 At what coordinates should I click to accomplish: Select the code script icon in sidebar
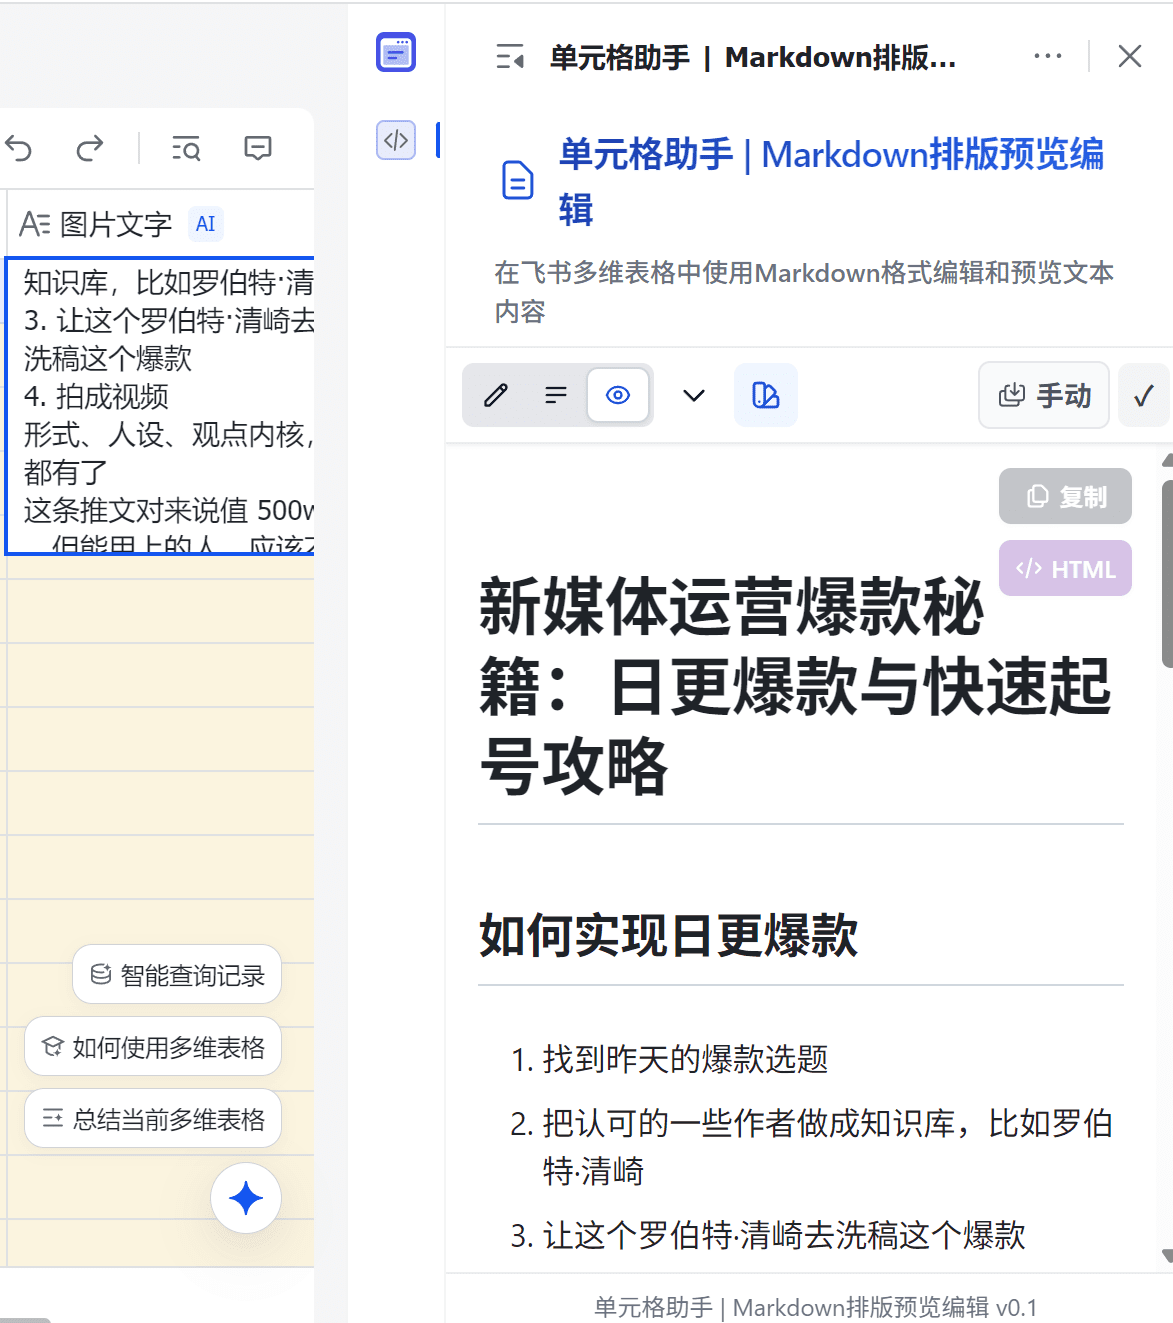coord(396,140)
